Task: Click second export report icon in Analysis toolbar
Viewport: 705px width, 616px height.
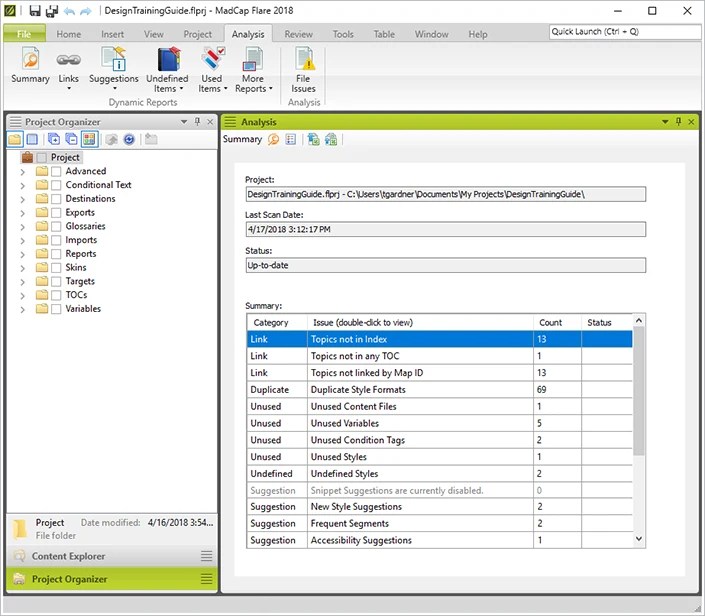Action: pyautogui.click(x=331, y=139)
